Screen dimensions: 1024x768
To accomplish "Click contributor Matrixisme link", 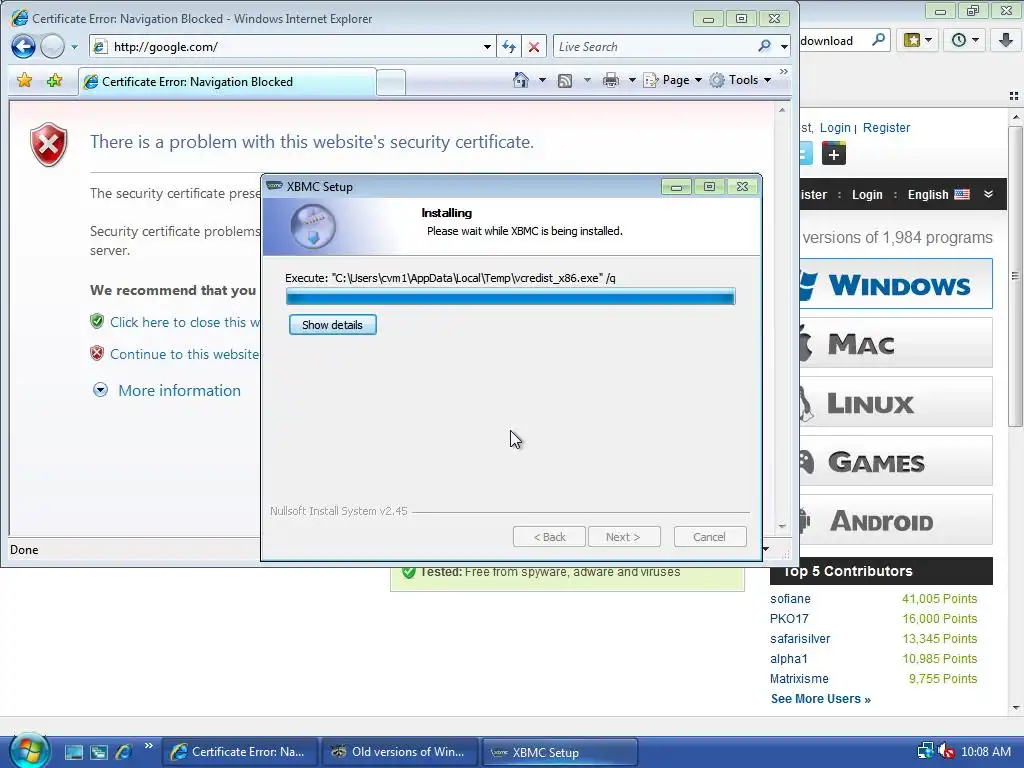I will click(799, 679).
